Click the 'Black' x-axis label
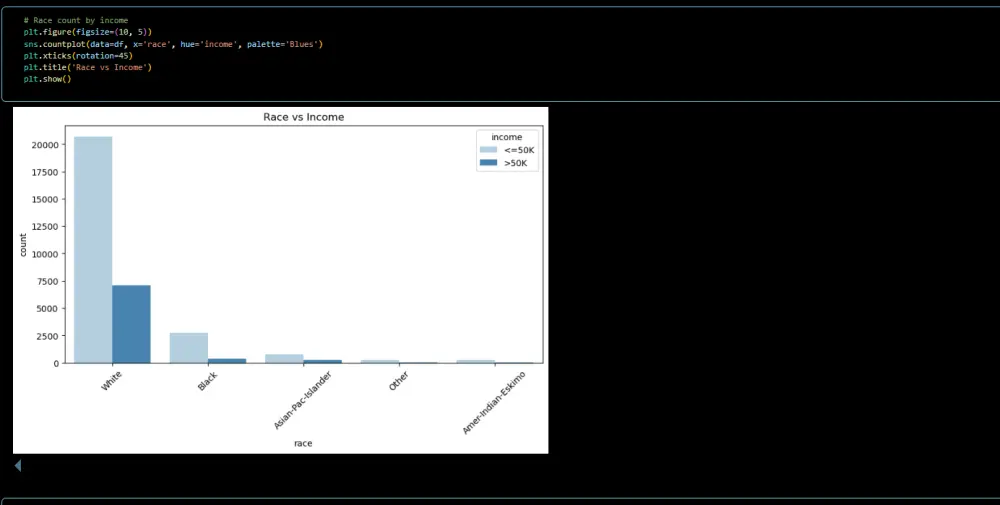This screenshot has height=505, width=1000. [207, 381]
